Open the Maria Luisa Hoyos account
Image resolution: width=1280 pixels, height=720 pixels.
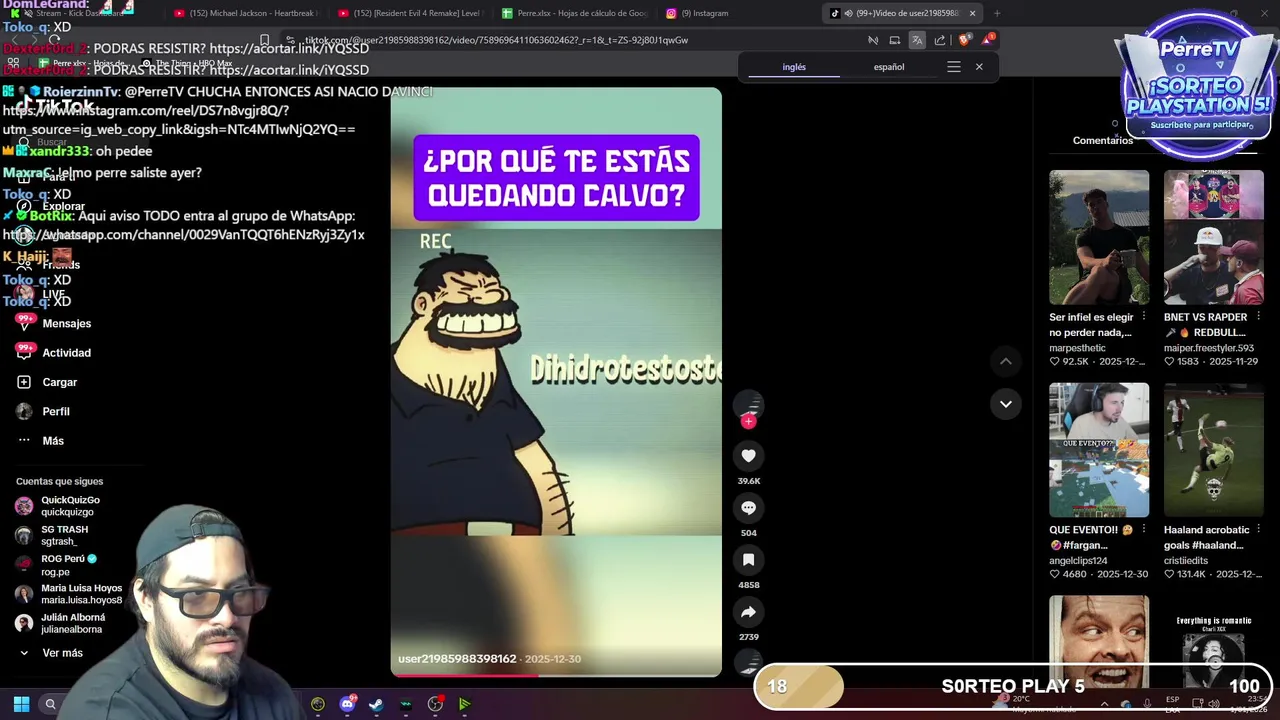(69, 594)
